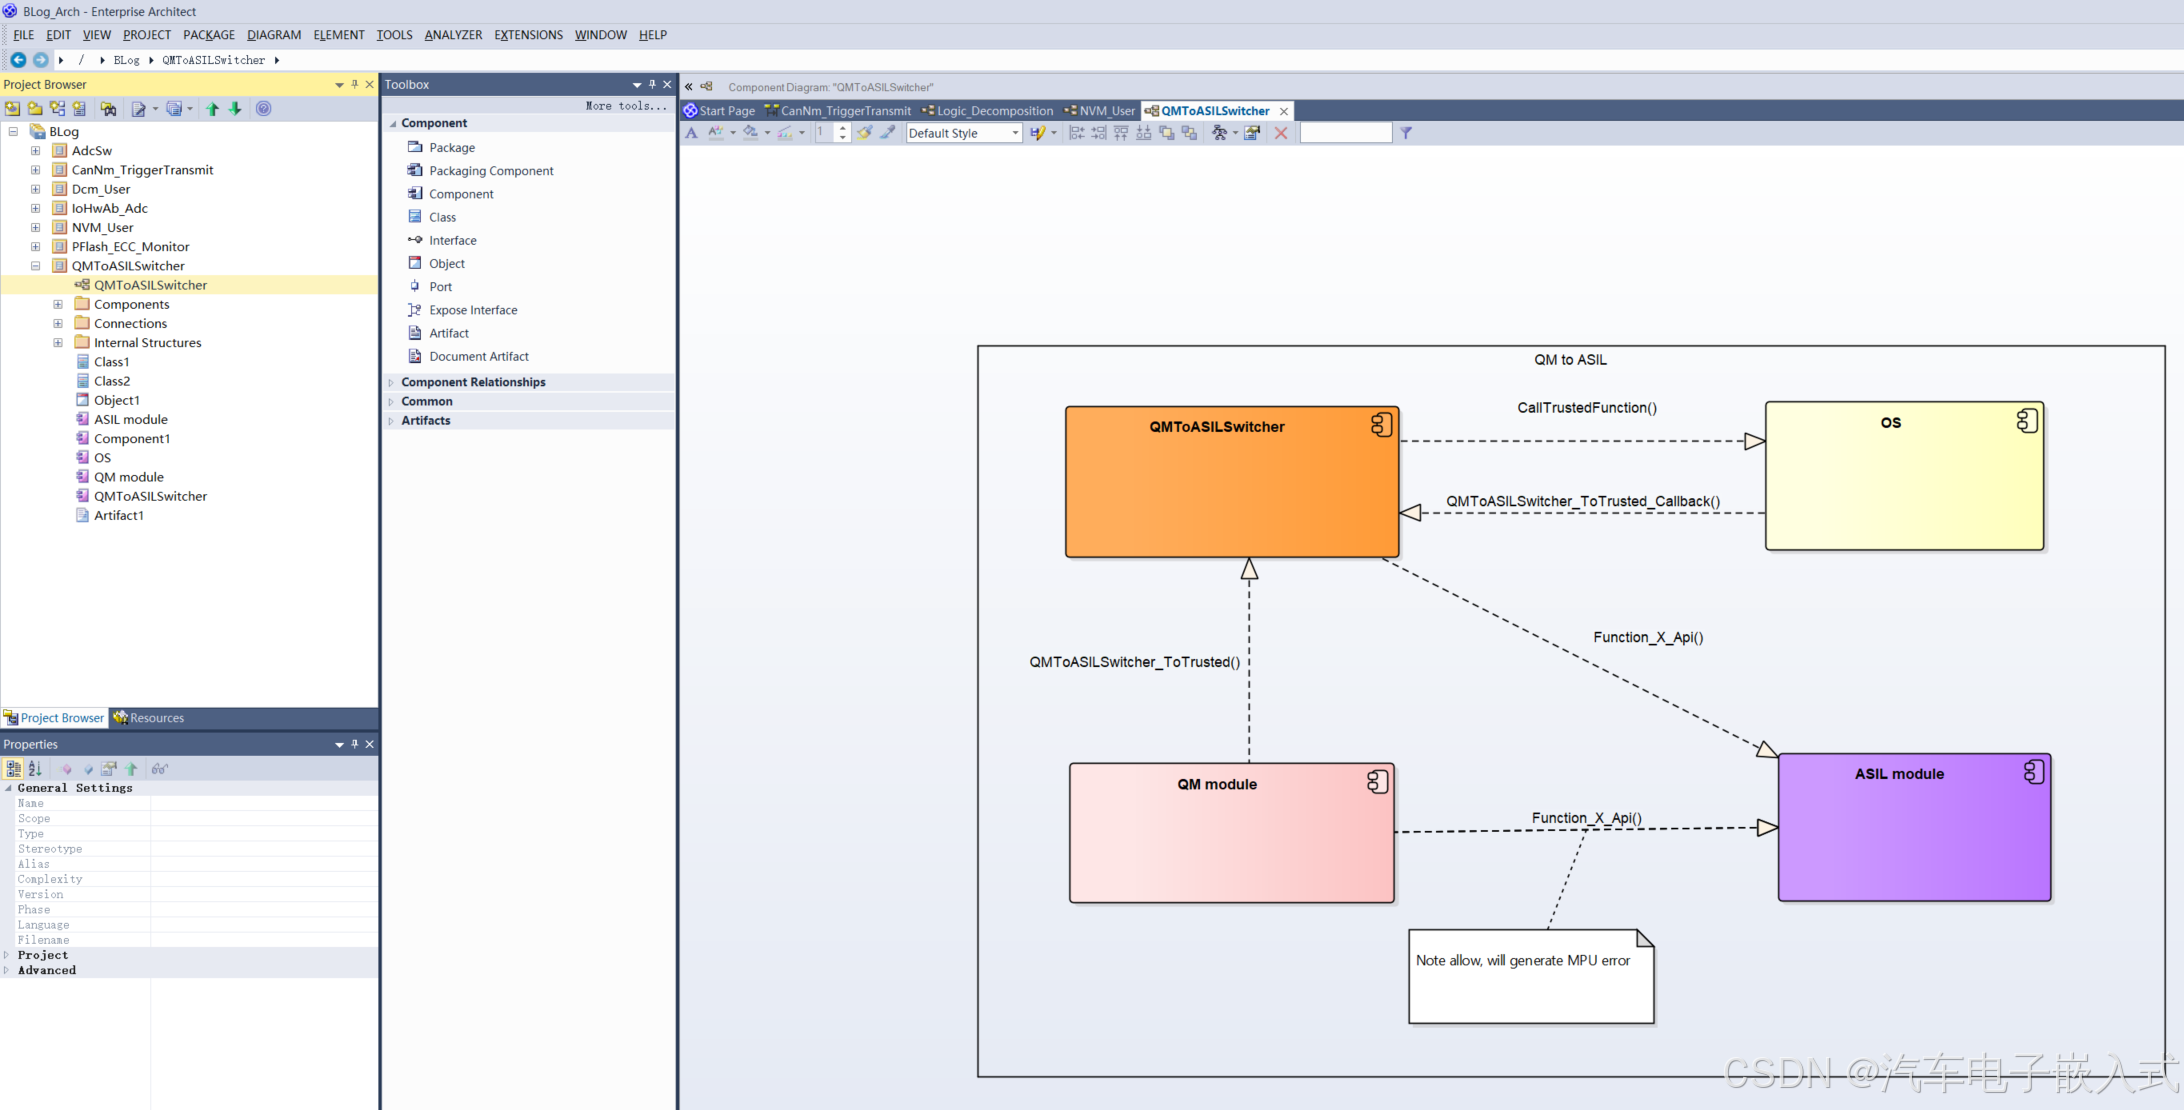The image size is (2184, 1110).
Task: Pin the Toolbox panel with the auto-hide icon
Action: (652, 85)
